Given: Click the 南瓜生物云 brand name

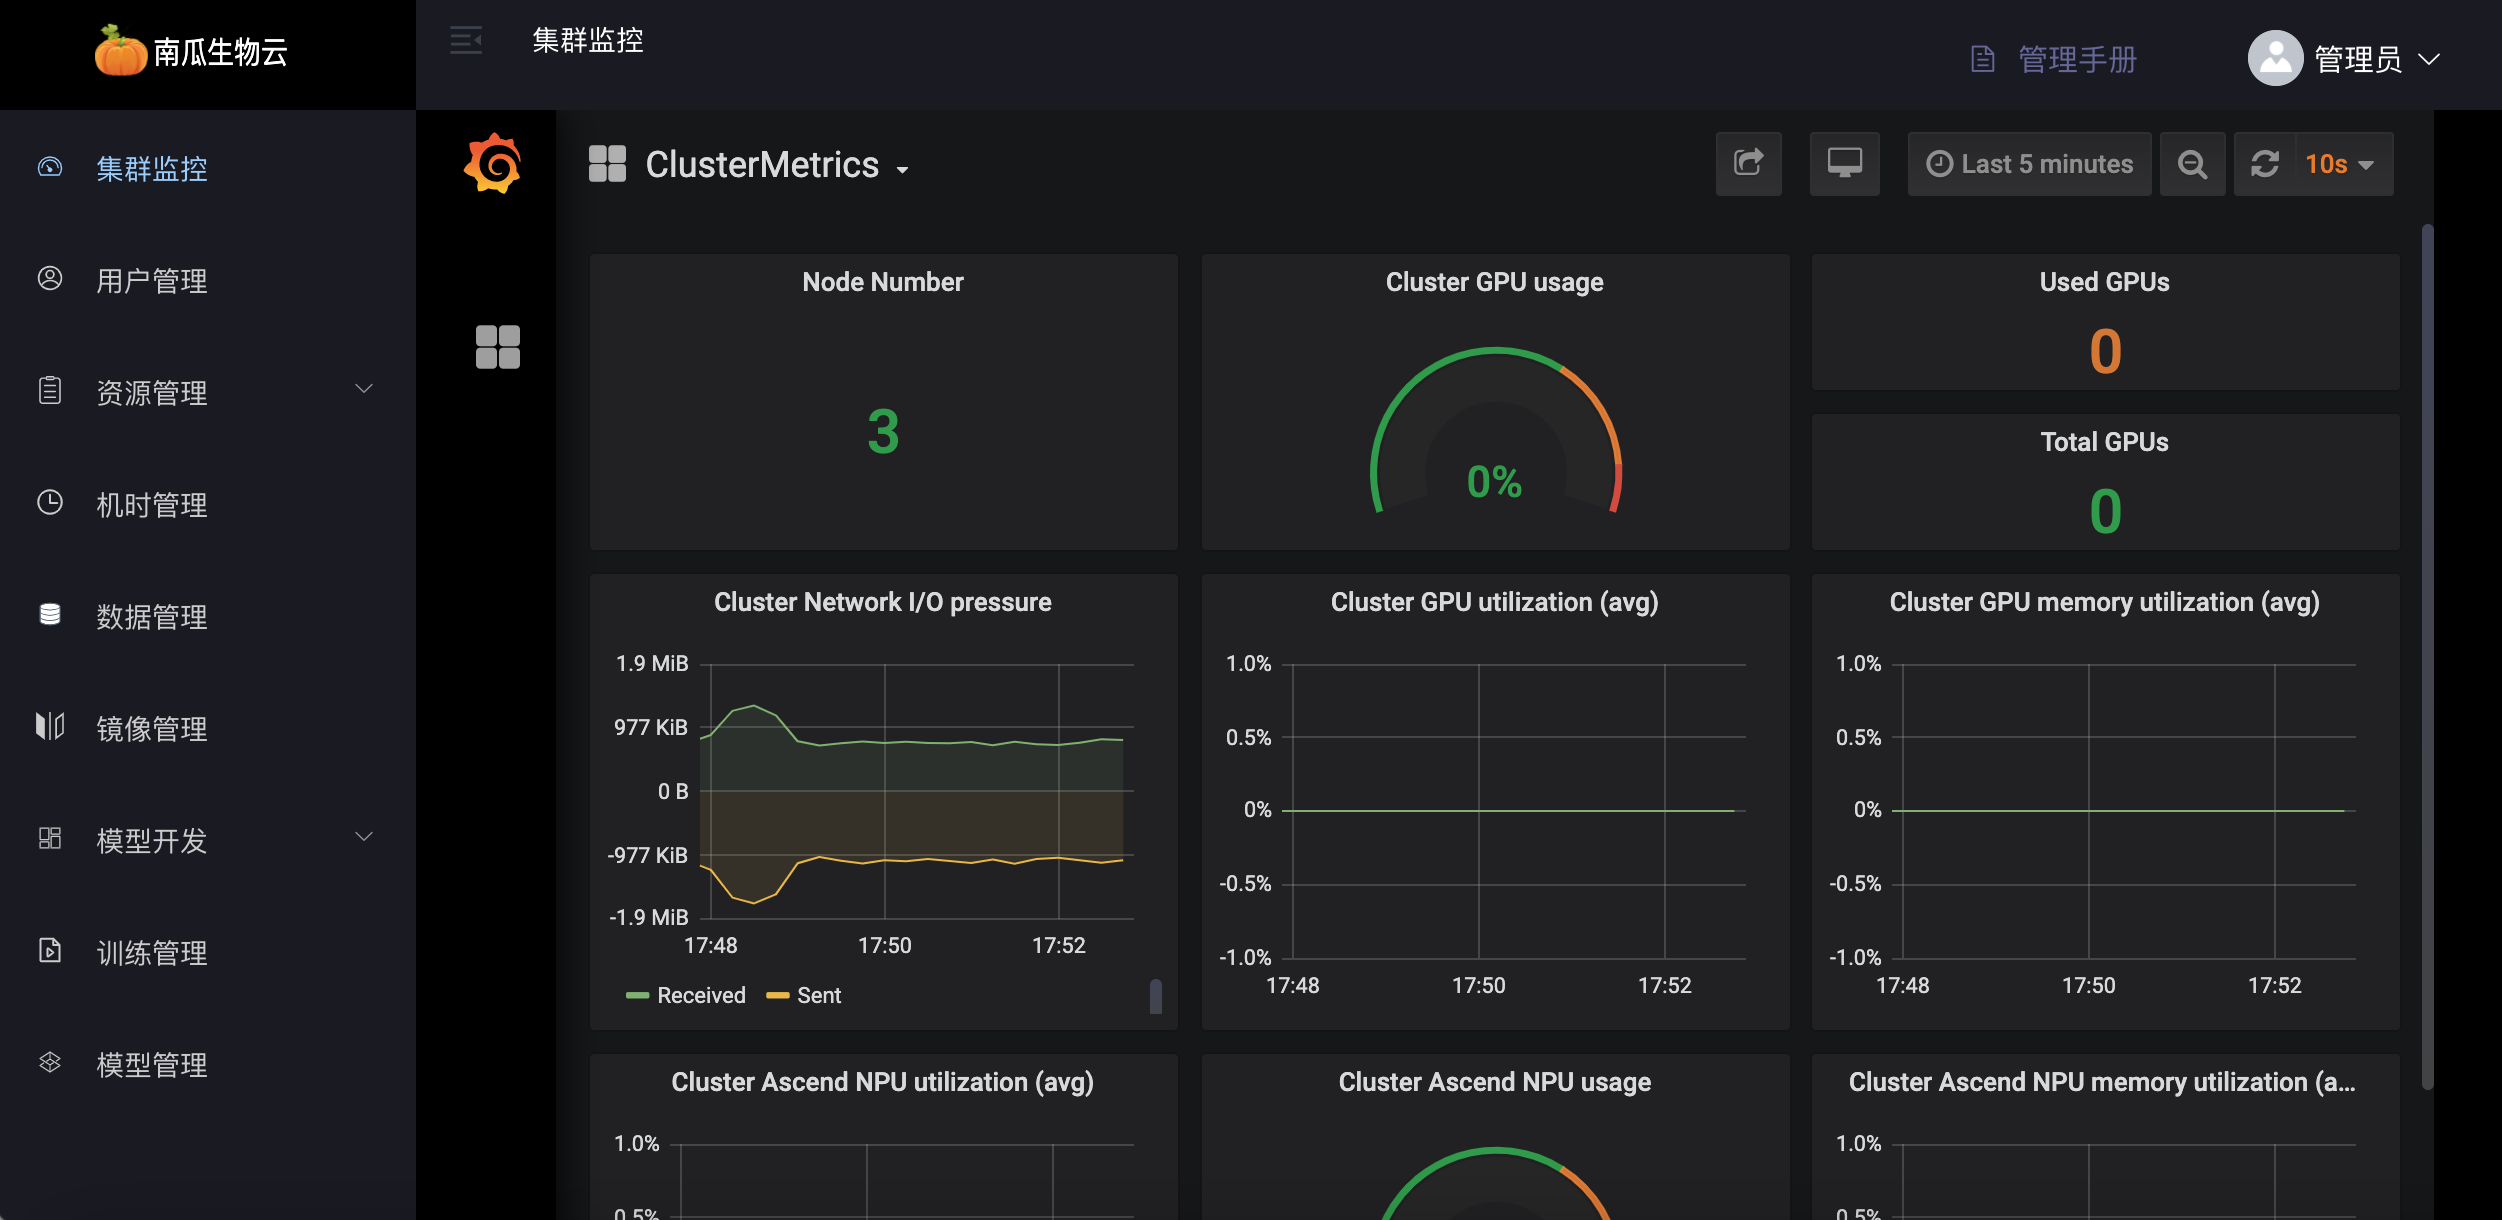Looking at the screenshot, I should click(x=221, y=52).
